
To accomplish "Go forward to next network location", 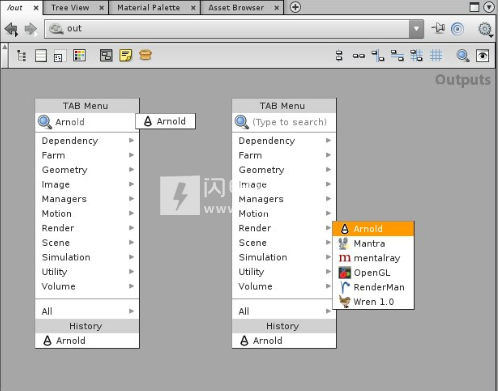I will point(31,29).
